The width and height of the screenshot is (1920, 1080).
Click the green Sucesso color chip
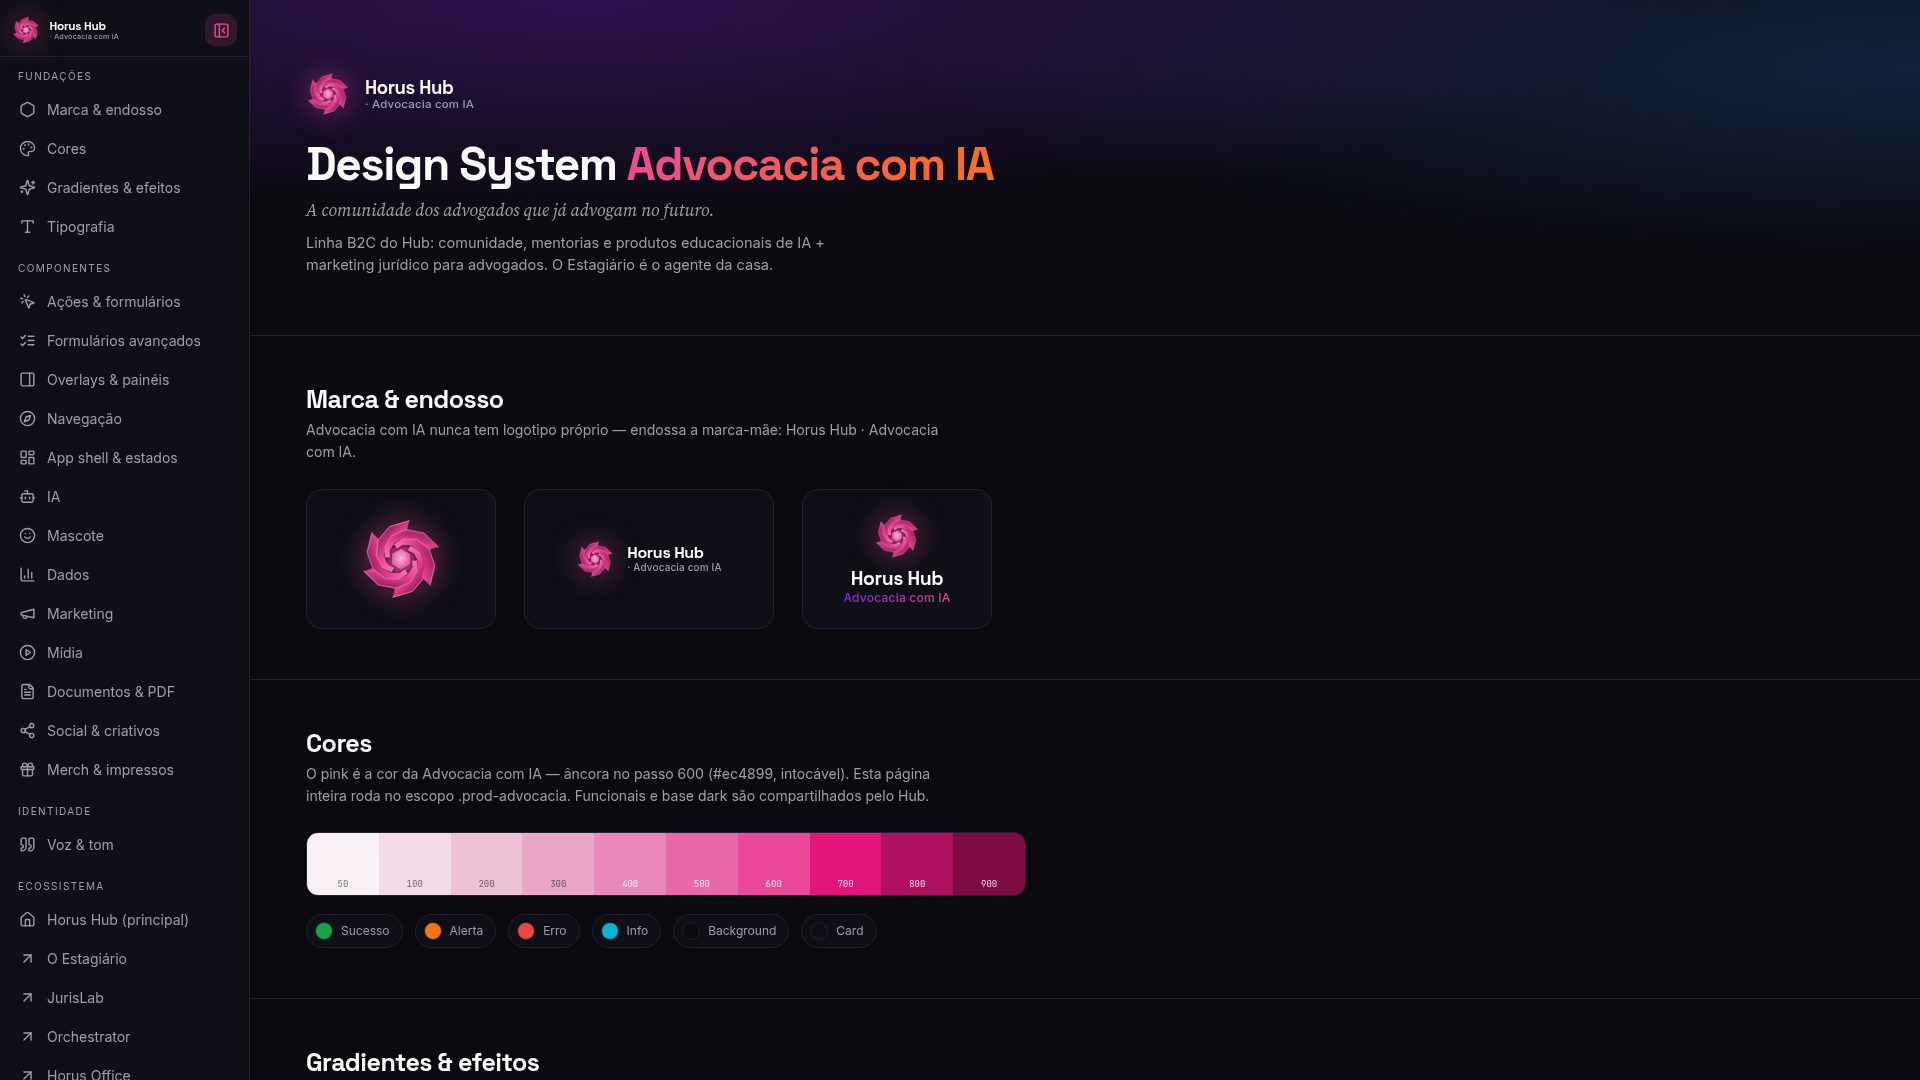point(354,931)
